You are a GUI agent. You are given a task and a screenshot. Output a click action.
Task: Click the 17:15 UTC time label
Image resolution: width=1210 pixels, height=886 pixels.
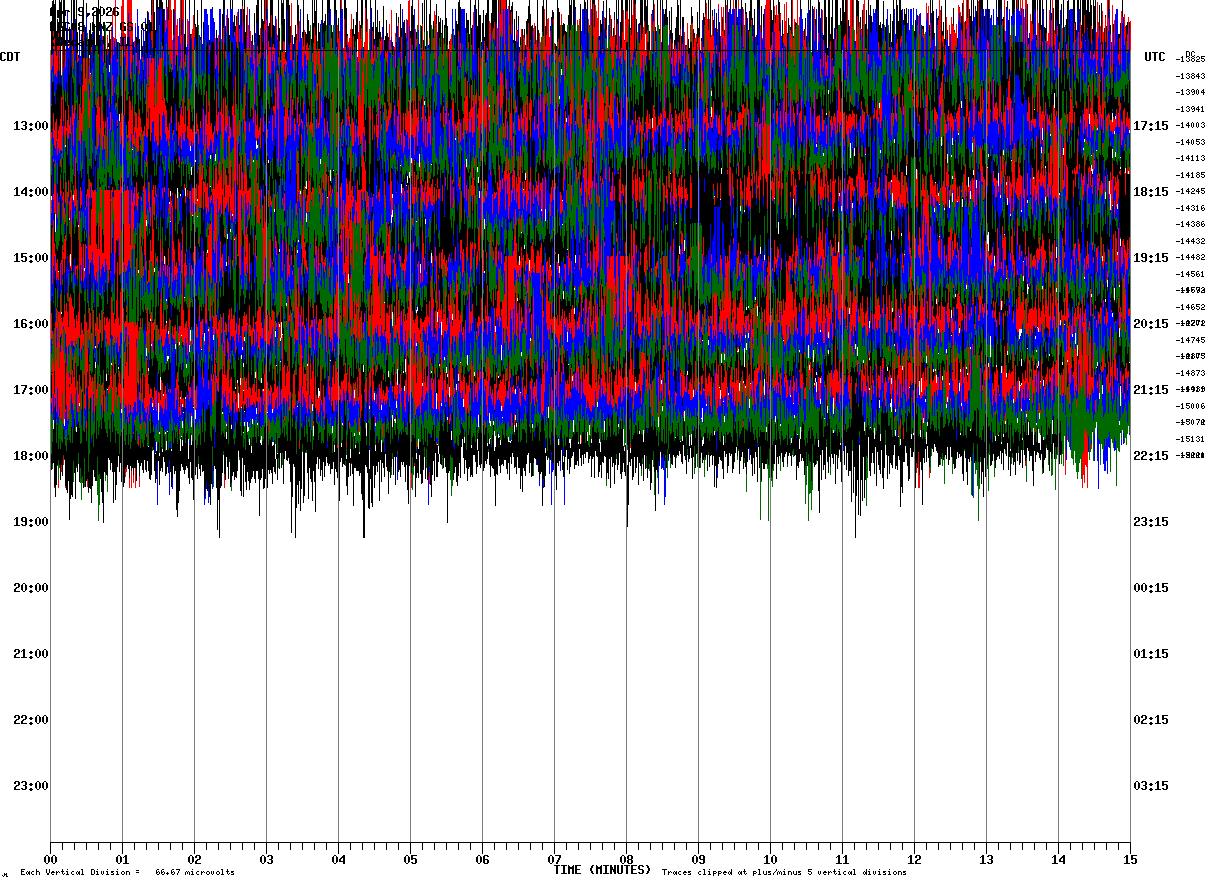pos(1151,126)
